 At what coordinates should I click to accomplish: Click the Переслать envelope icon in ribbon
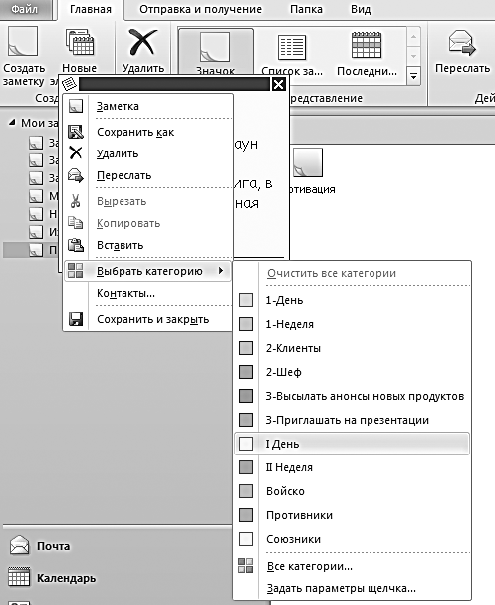pyautogui.click(x=462, y=43)
